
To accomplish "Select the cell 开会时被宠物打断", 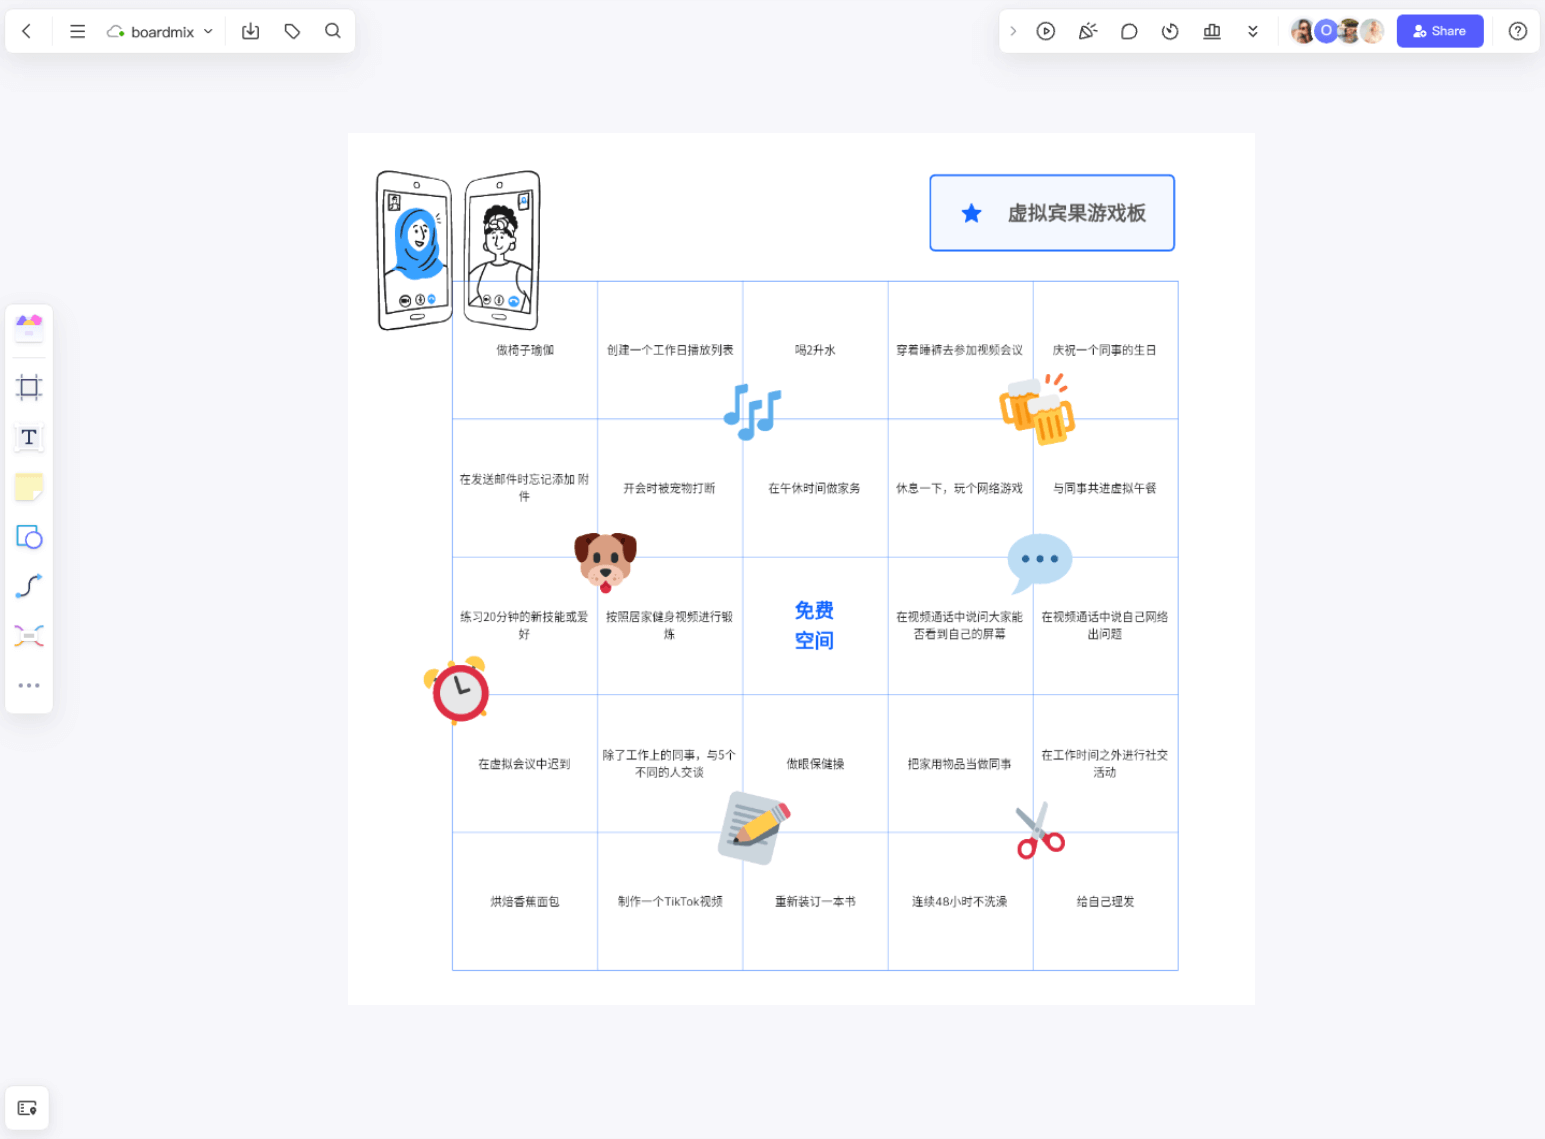I will (670, 488).
